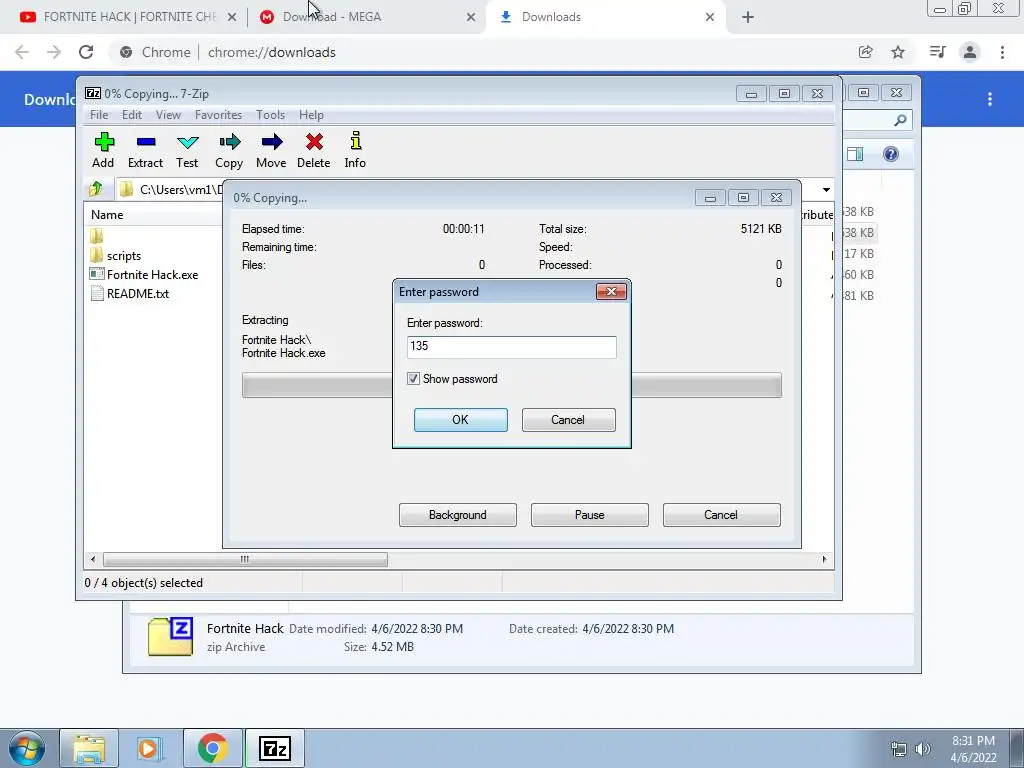Click the Info toolbar icon in 7-Zip
This screenshot has height=768, width=1024.
coord(355,150)
